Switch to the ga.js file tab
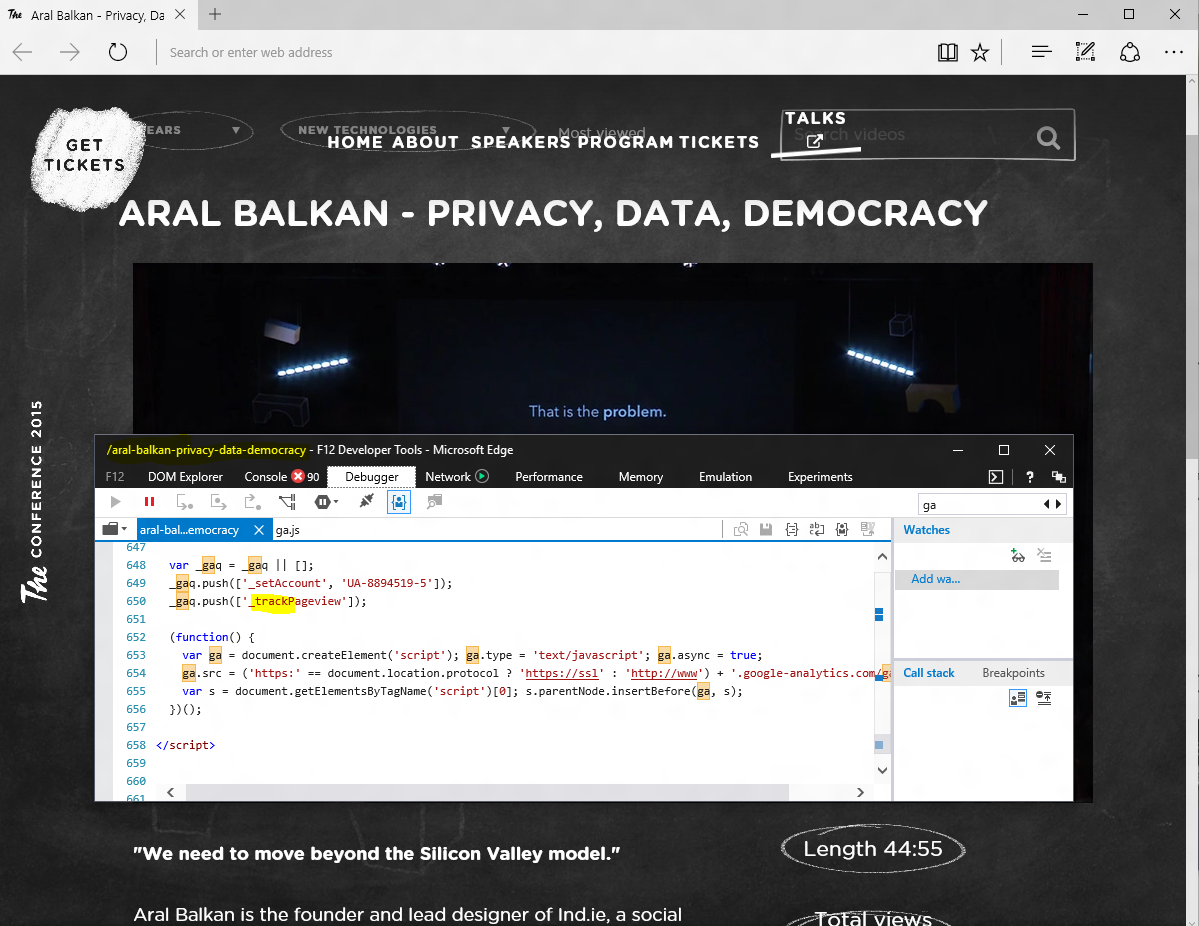The image size is (1199, 926). pos(288,530)
